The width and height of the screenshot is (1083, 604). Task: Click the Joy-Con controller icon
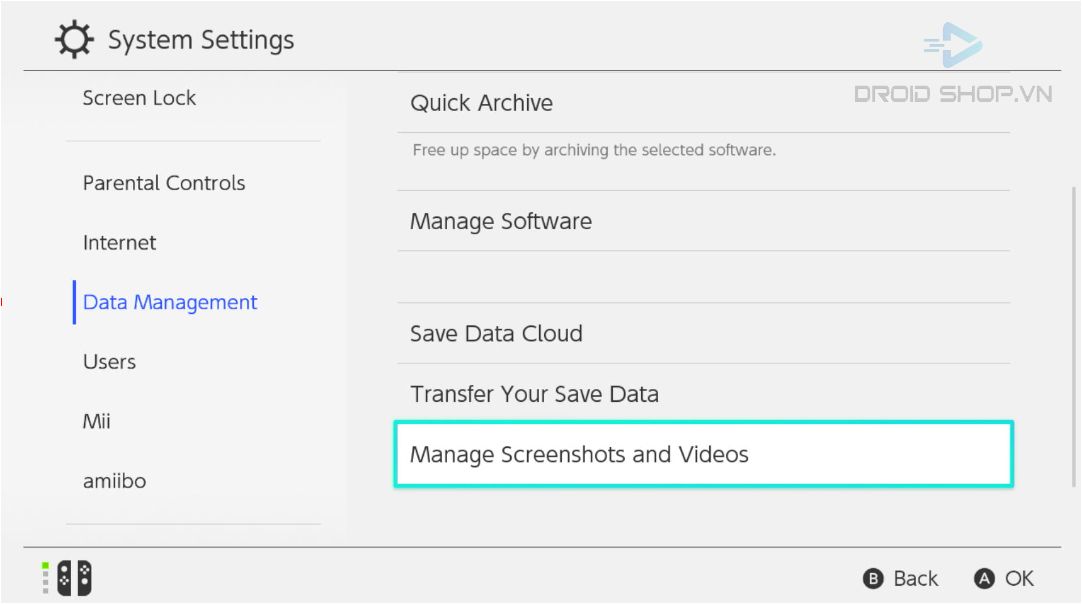click(74, 578)
